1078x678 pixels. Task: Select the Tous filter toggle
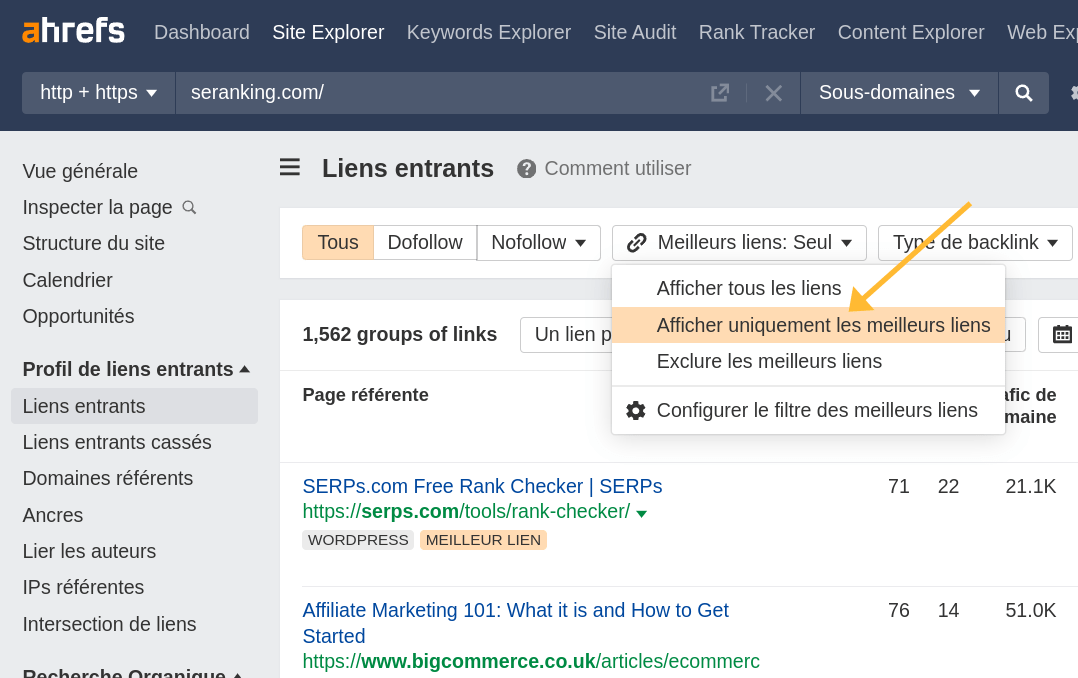[x=338, y=242]
